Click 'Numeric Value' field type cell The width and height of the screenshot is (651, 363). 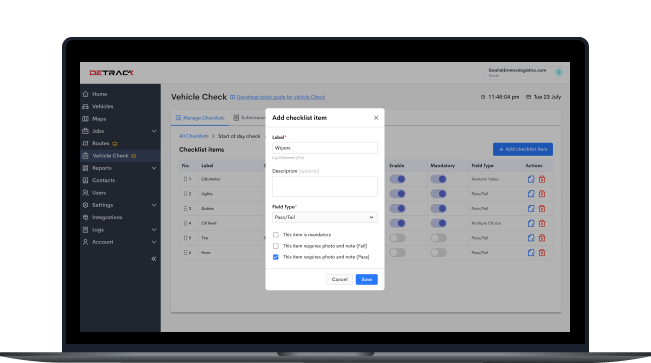(485, 179)
